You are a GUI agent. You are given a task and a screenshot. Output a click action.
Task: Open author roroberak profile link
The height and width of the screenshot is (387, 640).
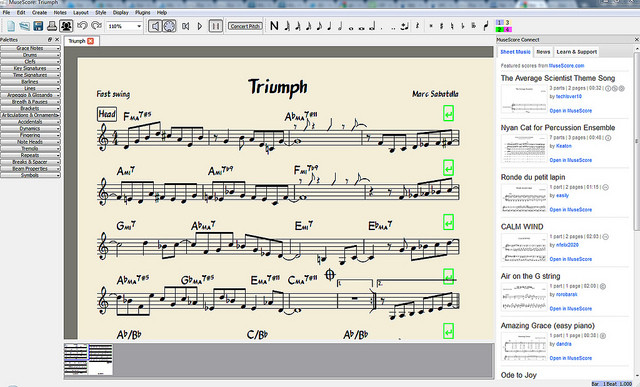point(567,294)
